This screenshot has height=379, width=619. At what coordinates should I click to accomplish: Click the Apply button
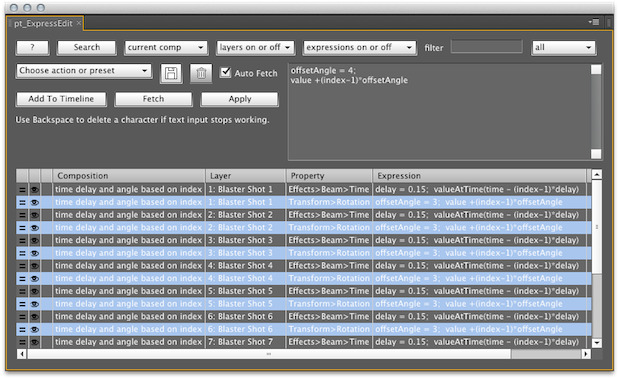240,99
